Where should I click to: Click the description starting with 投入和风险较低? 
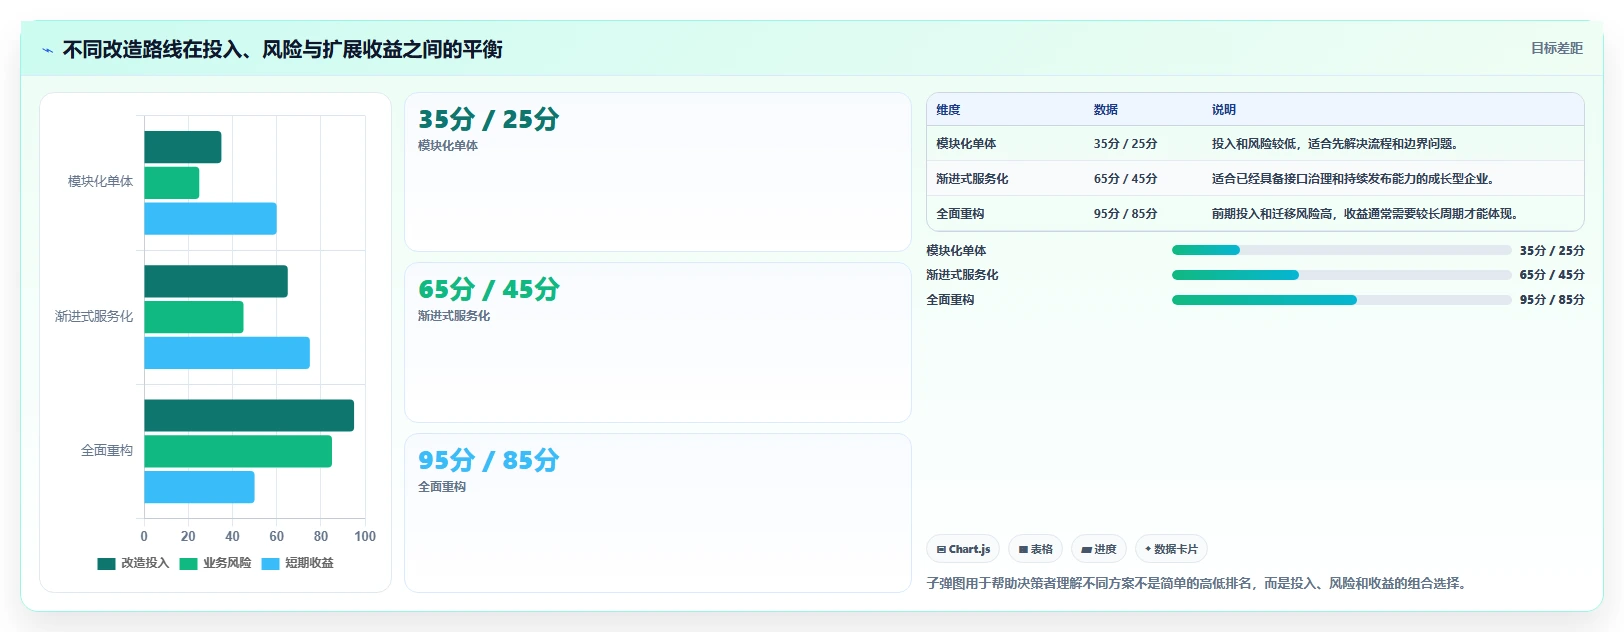[1338, 144]
